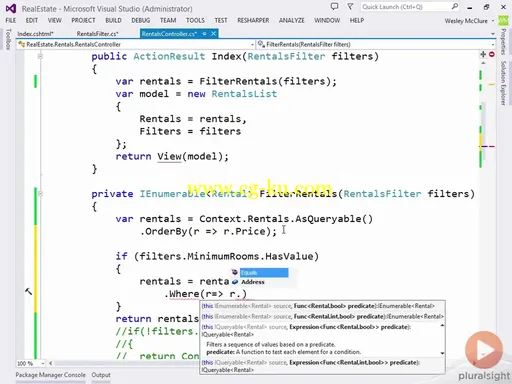Close the RentalsController.cs tab
The height and width of the screenshot is (384, 512).
click(x=213, y=34)
